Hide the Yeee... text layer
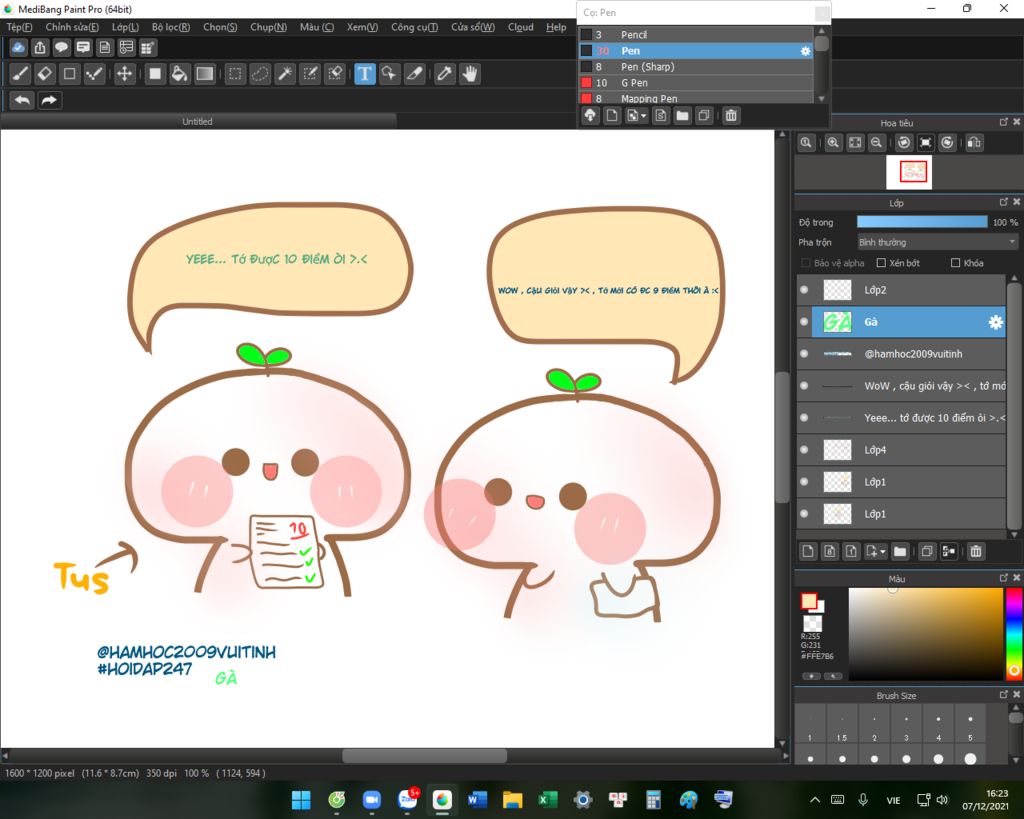Image resolution: width=1024 pixels, height=819 pixels. (x=804, y=417)
